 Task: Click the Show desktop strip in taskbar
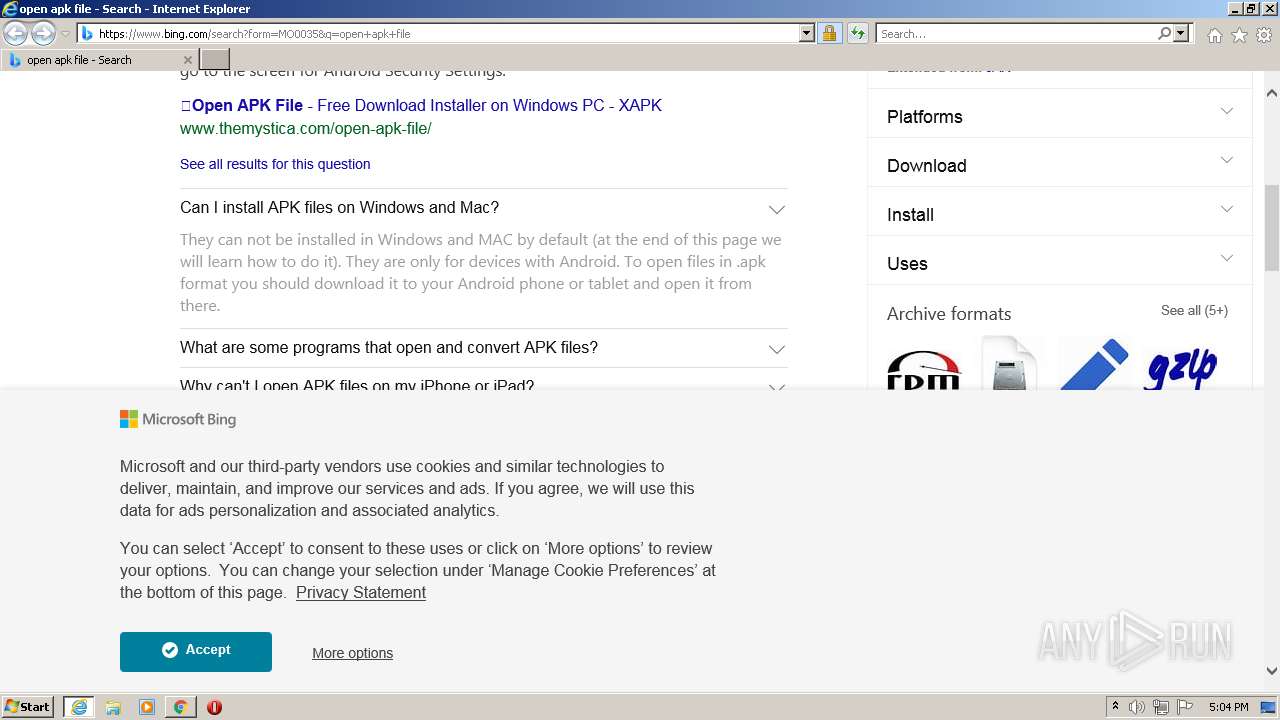1269,707
